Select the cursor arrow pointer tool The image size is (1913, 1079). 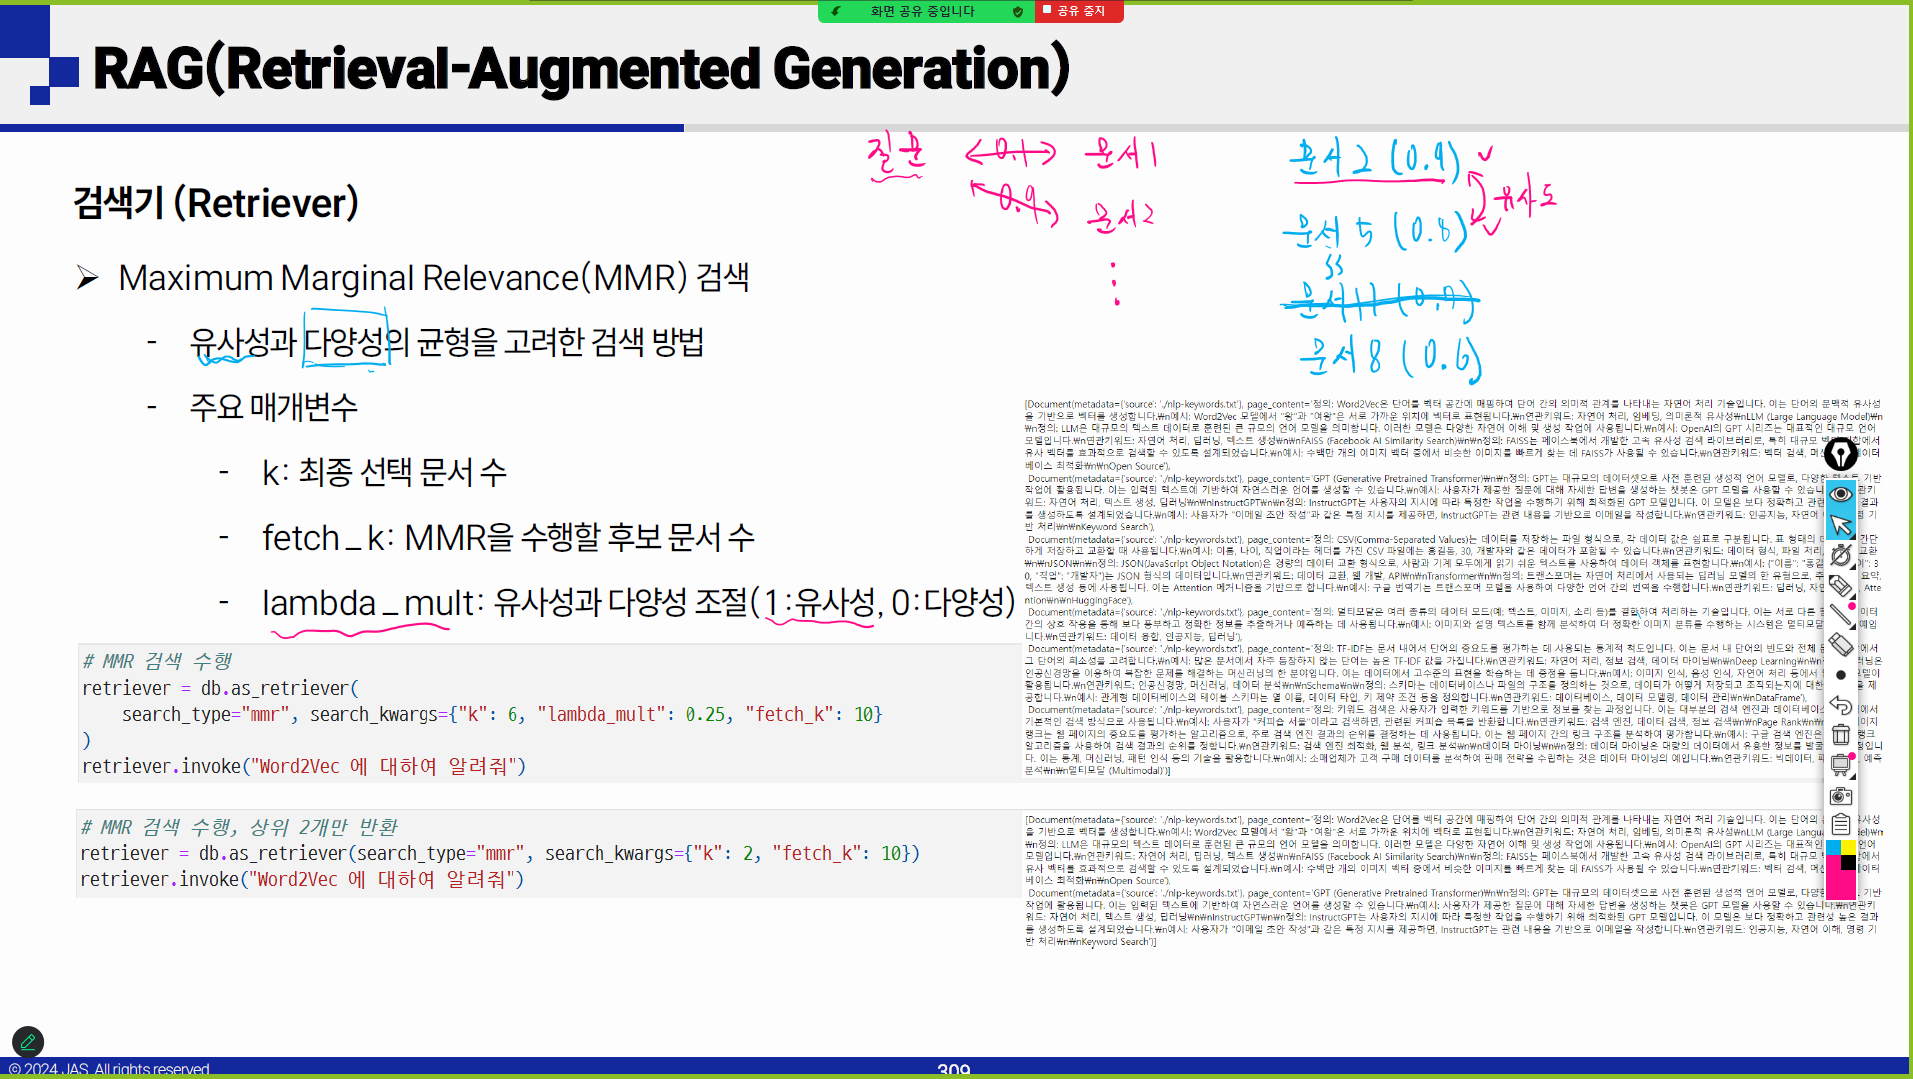[x=1840, y=525]
